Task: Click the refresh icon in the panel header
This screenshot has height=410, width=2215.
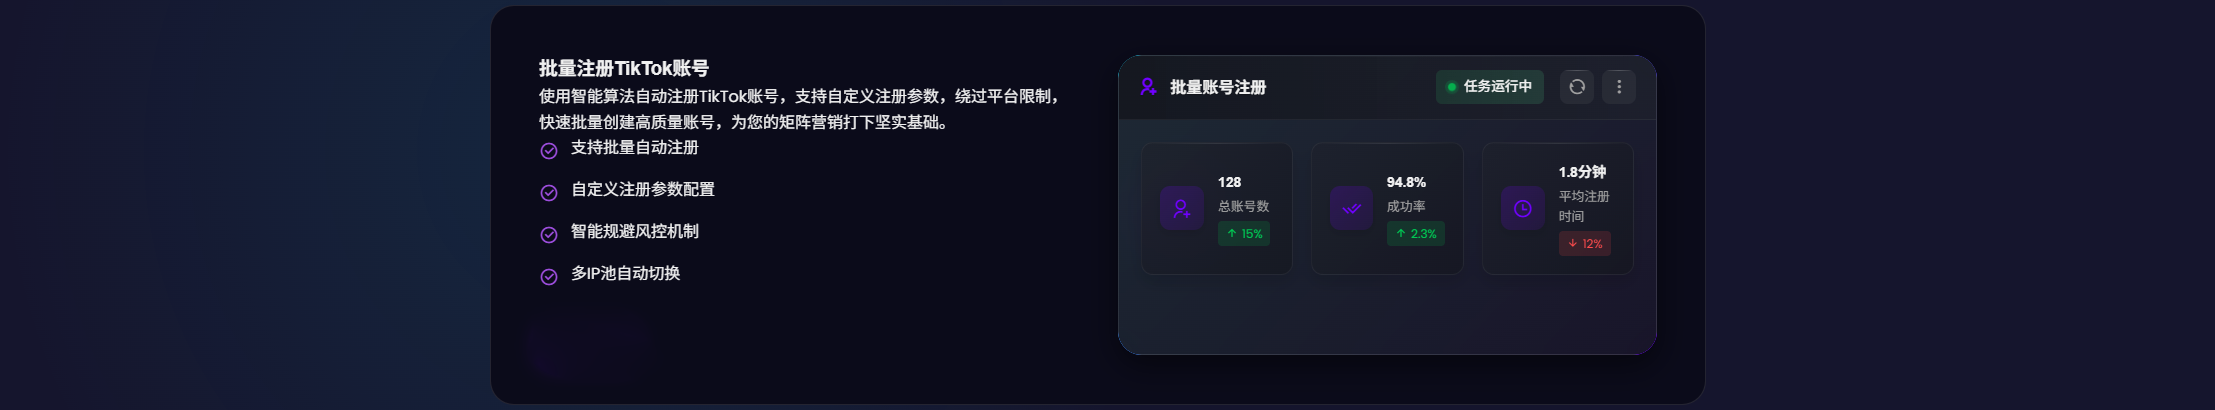Action: 1577,87
